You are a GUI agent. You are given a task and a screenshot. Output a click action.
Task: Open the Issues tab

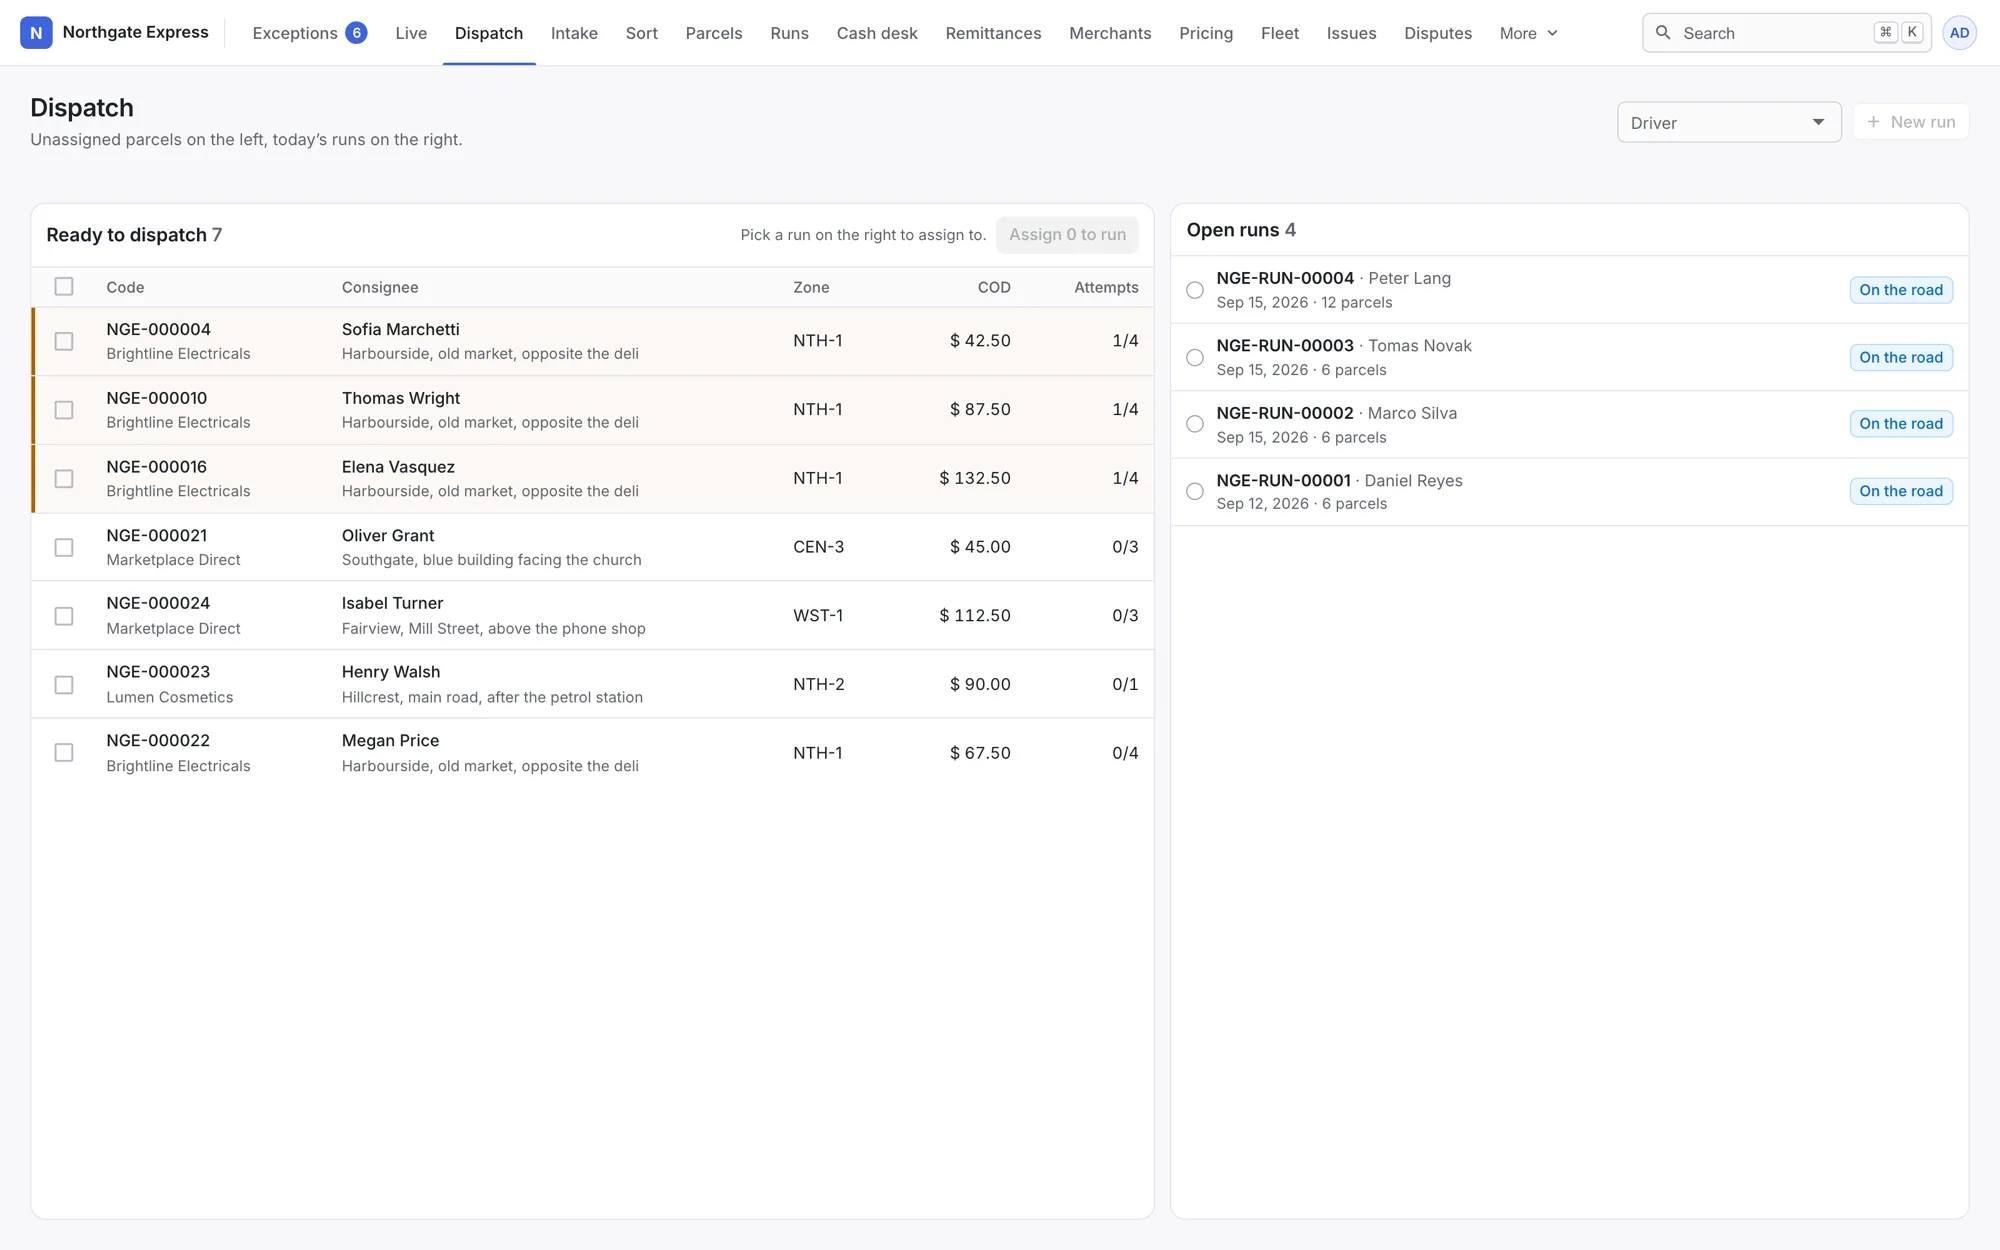1351,33
